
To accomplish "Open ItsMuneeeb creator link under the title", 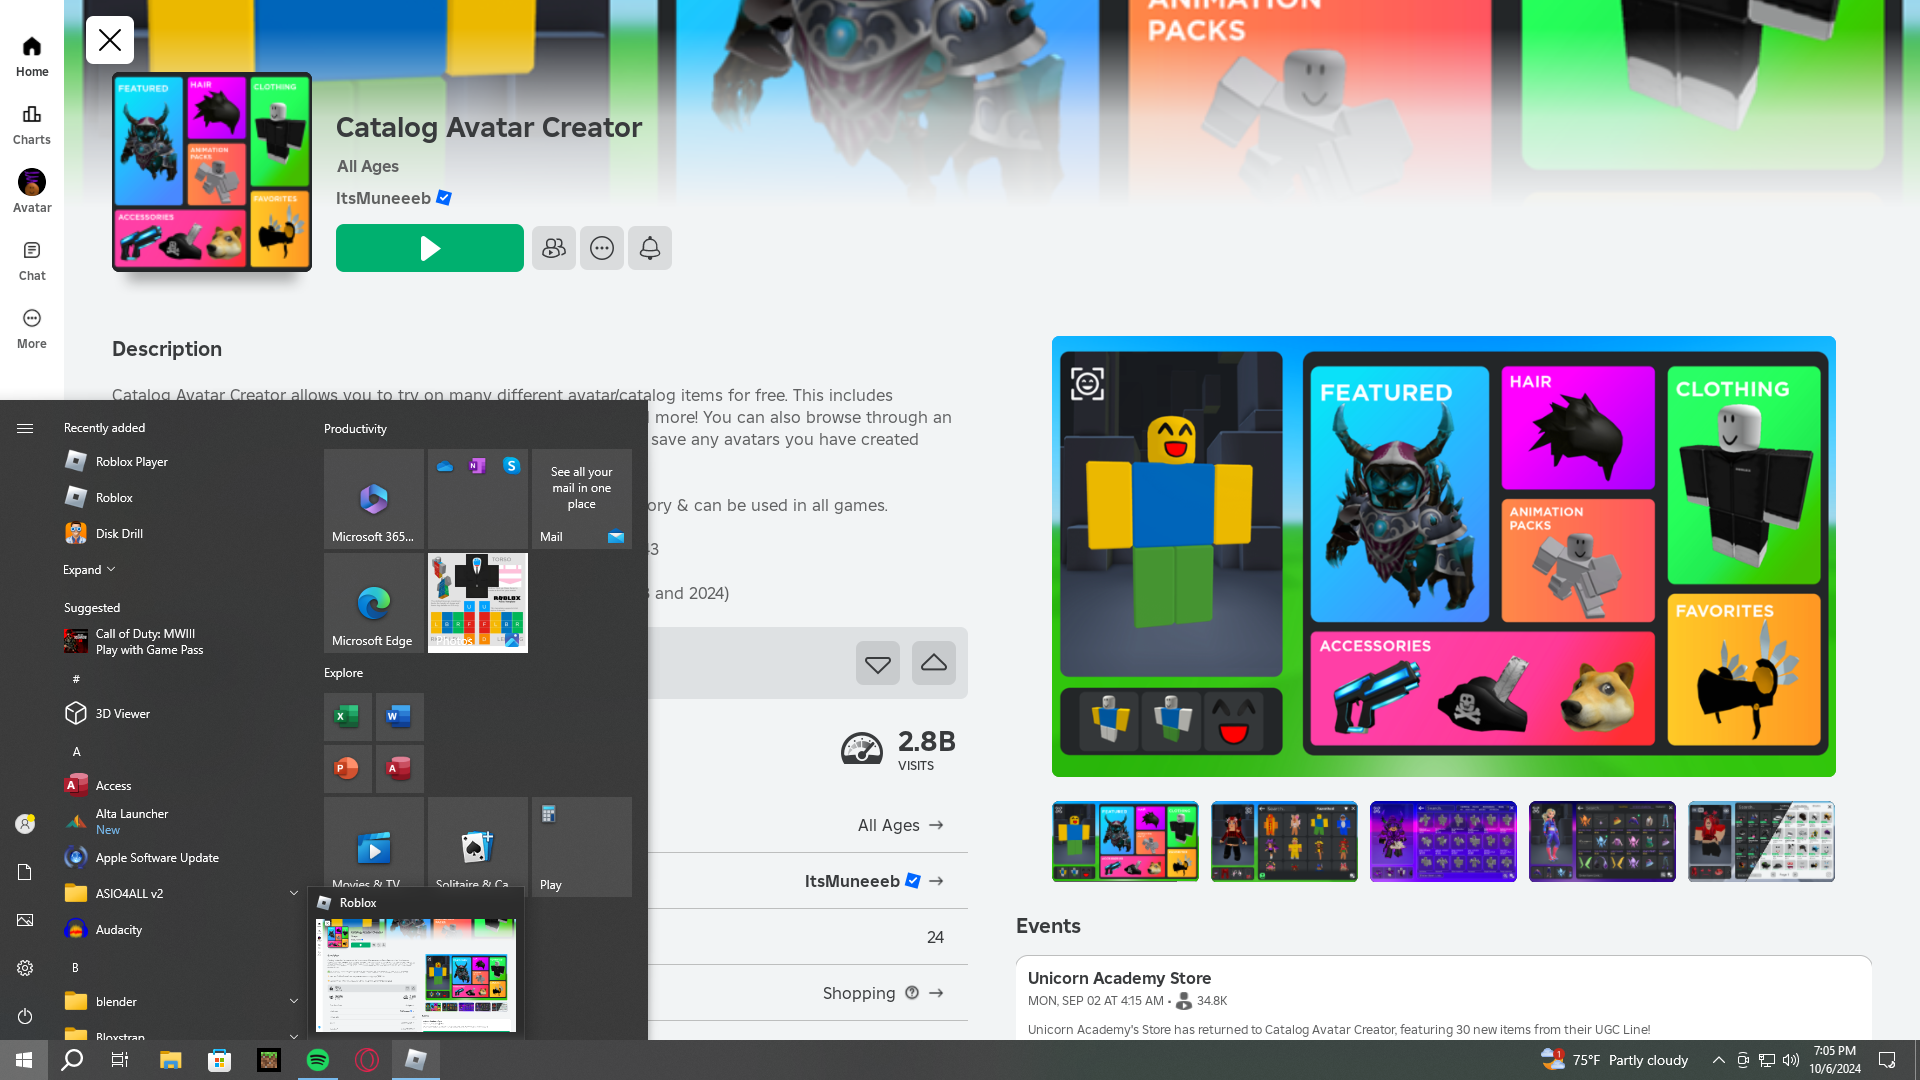I will [x=384, y=198].
